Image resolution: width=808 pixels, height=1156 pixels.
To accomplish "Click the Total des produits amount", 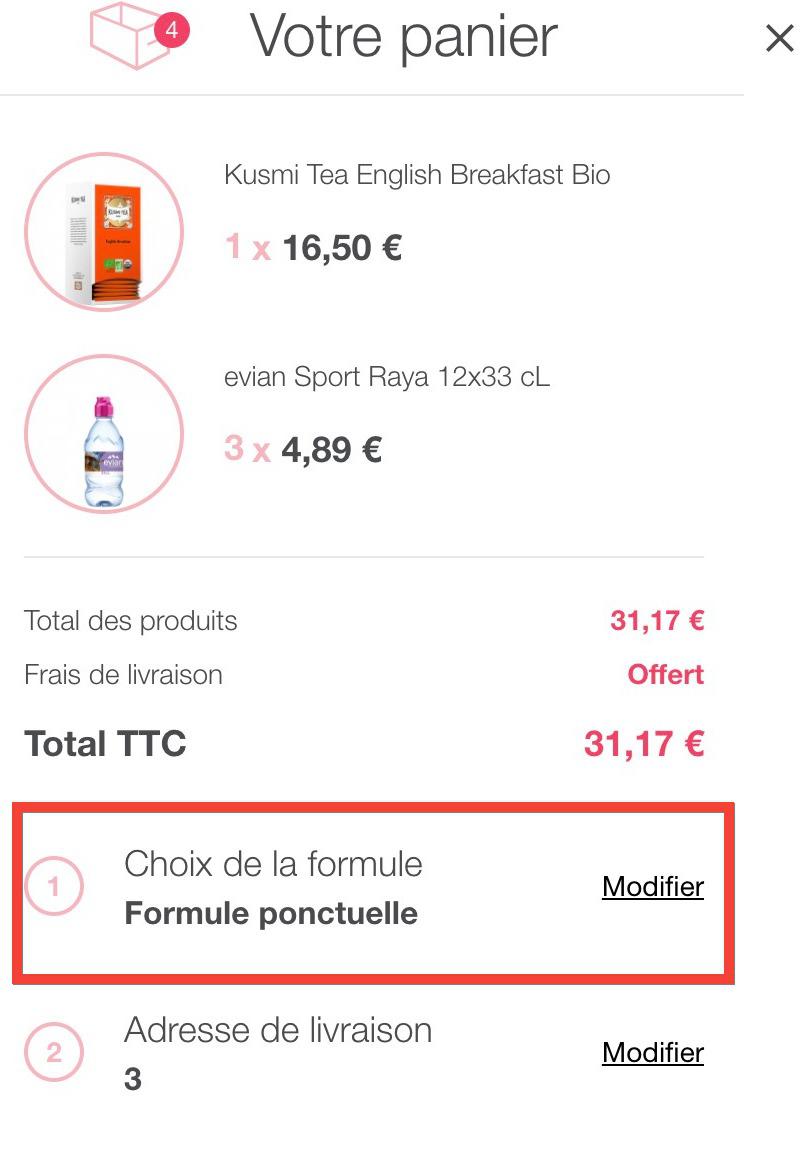I will pyautogui.click(x=657, y=621).
